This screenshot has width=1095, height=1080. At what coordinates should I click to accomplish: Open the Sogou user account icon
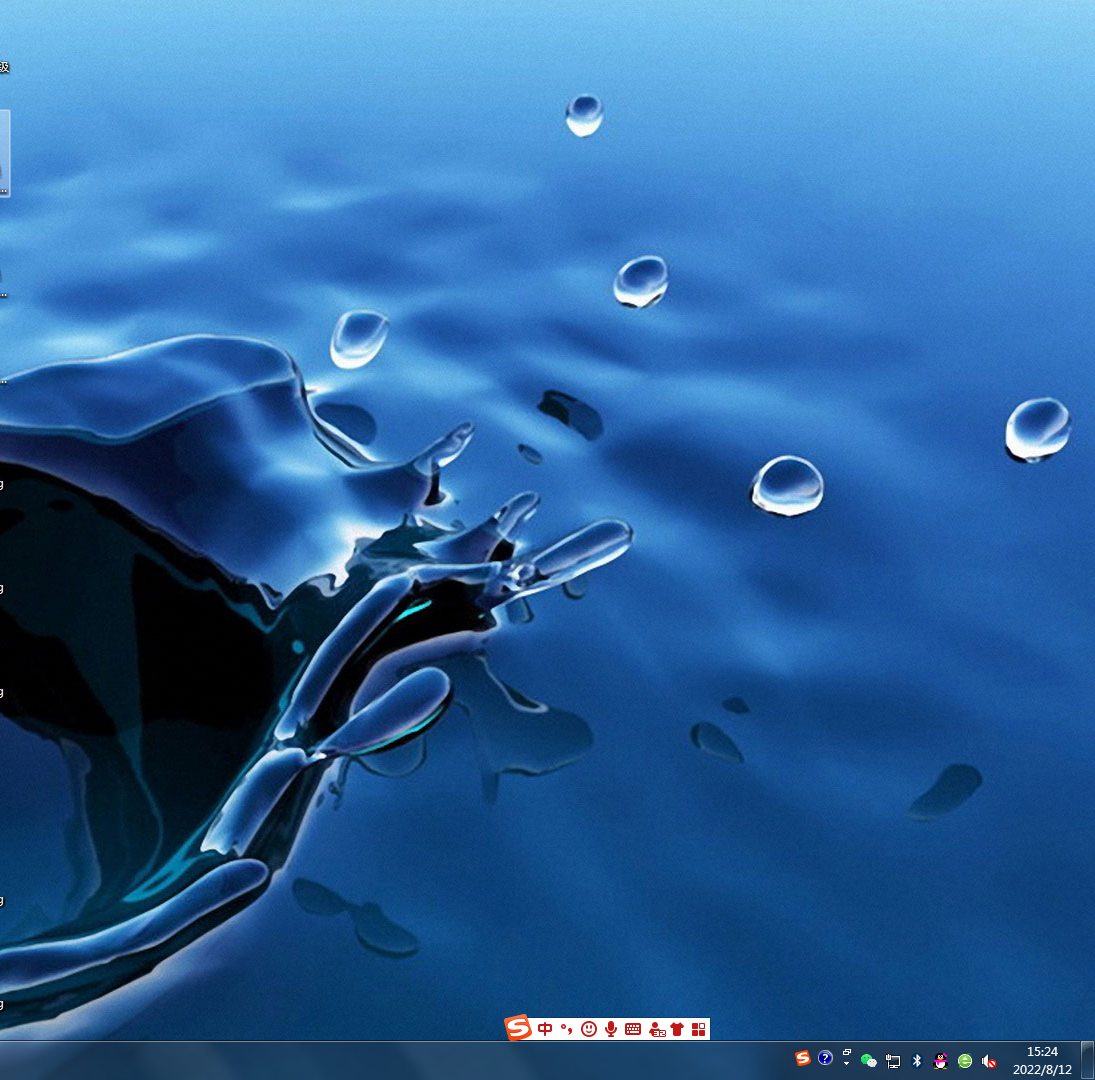656,1029
